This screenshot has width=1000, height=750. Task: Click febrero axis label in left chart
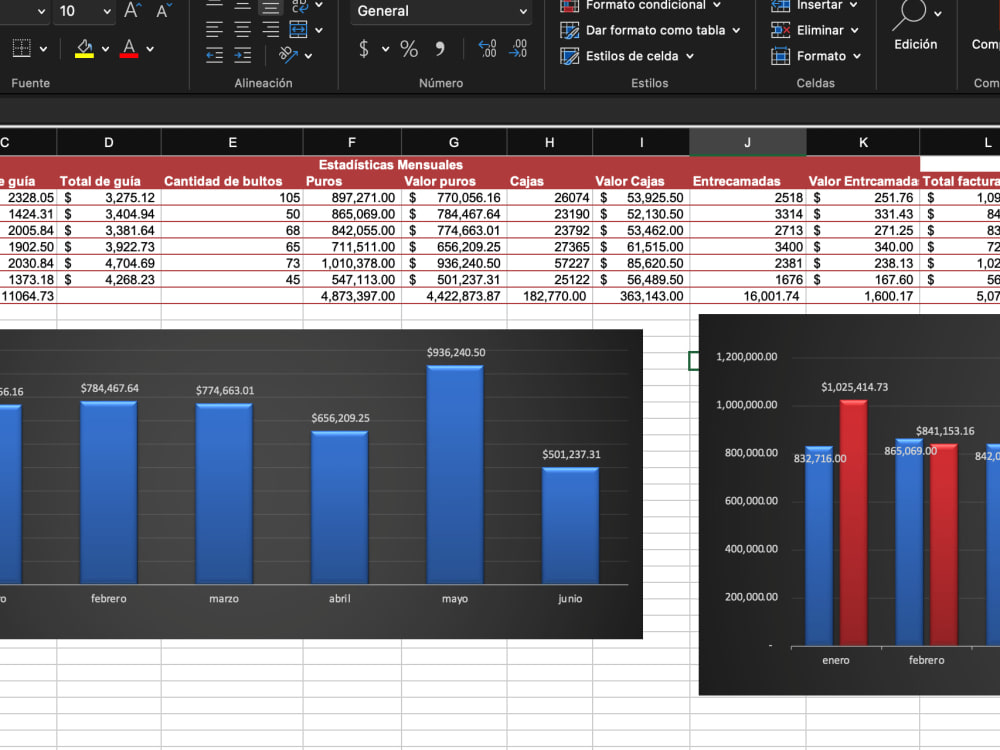(108, 598)
